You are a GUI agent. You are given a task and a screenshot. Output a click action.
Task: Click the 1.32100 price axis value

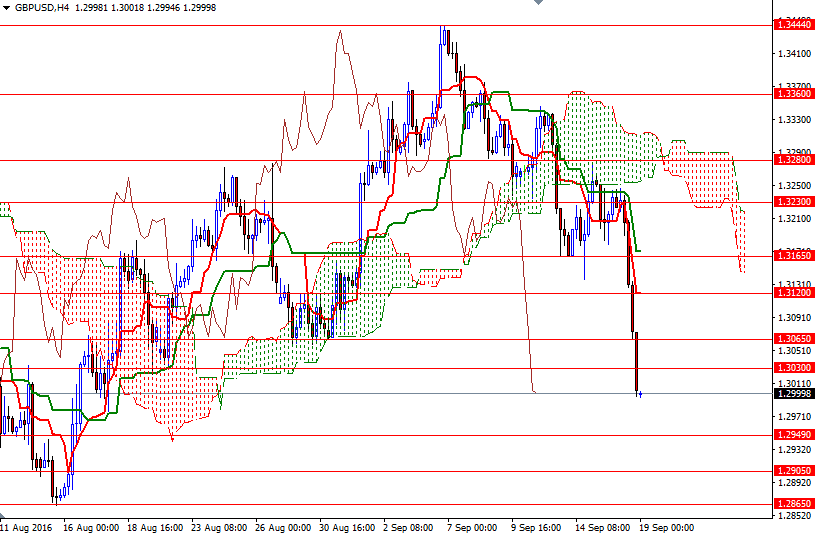click(x=794, y=218)
